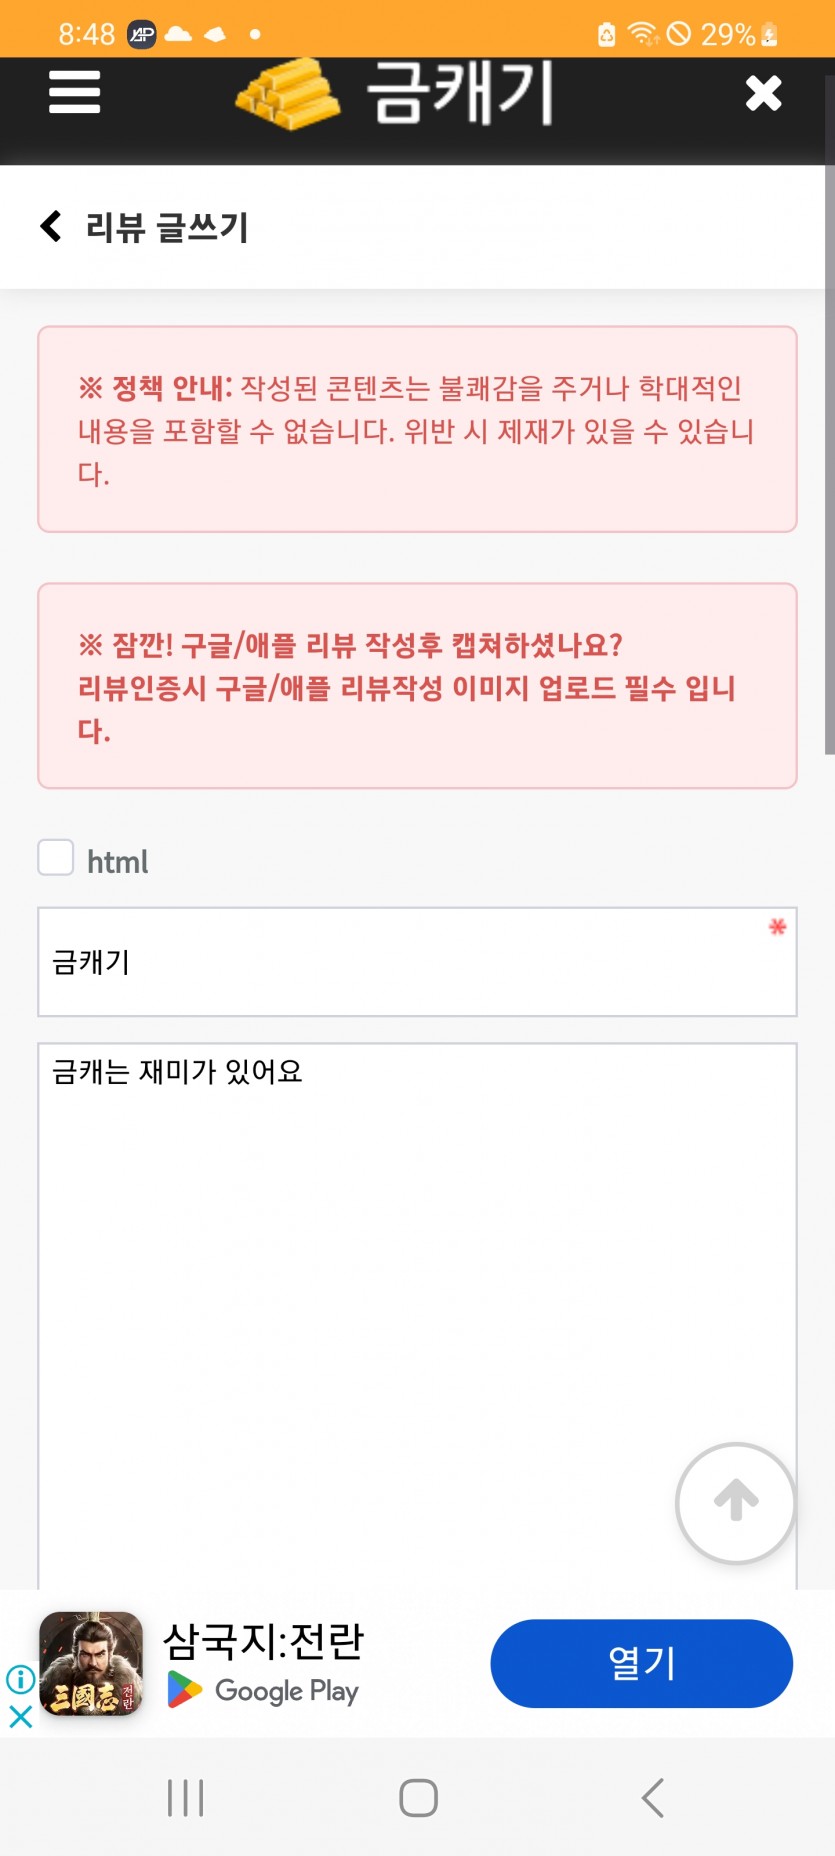Dismiss the ad with X icon
Image resolution: width=835 pixels, height=1856 pixels.
coord(21,1717)
